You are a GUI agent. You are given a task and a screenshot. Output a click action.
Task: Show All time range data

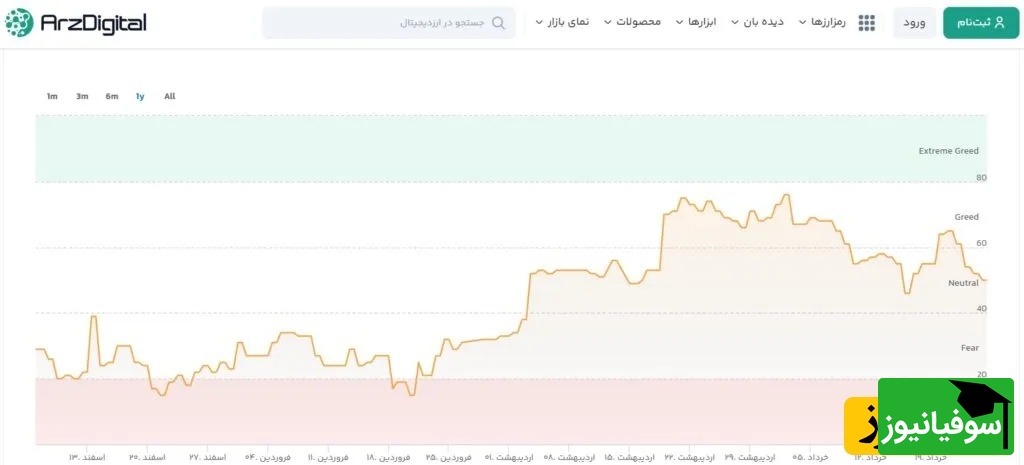[169, 96]
